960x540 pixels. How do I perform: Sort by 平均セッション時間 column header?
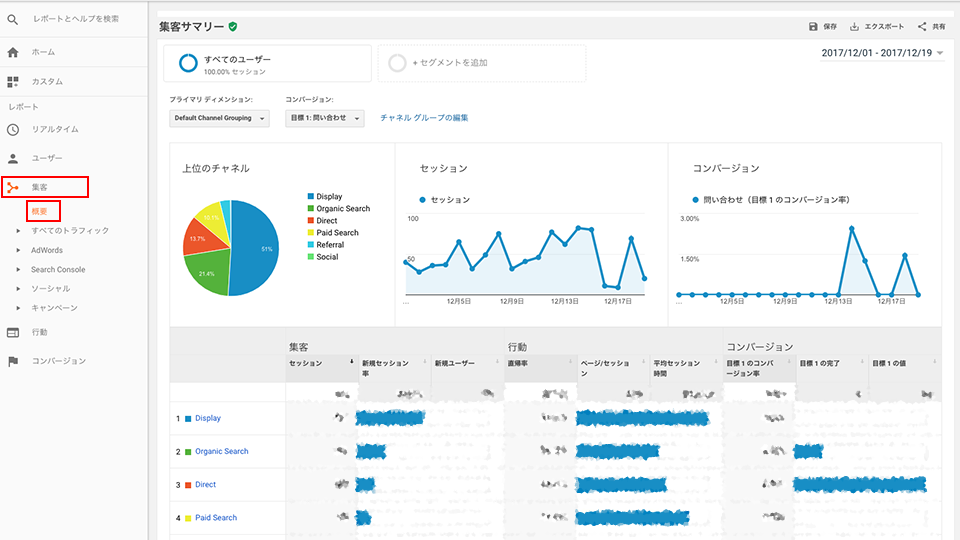(x=677, y=368)
